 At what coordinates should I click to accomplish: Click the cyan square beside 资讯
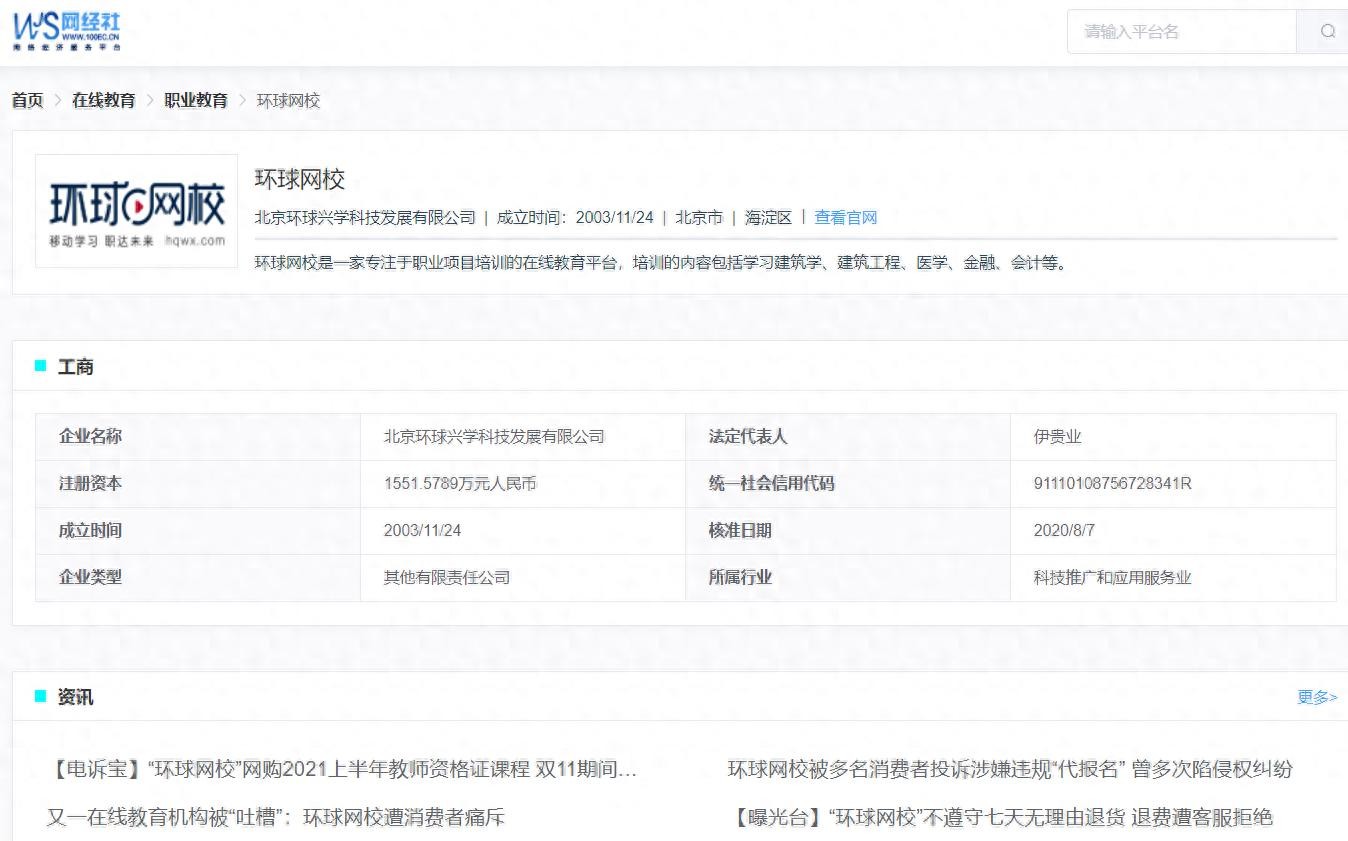pyautogui.click(x=41, y=696)
